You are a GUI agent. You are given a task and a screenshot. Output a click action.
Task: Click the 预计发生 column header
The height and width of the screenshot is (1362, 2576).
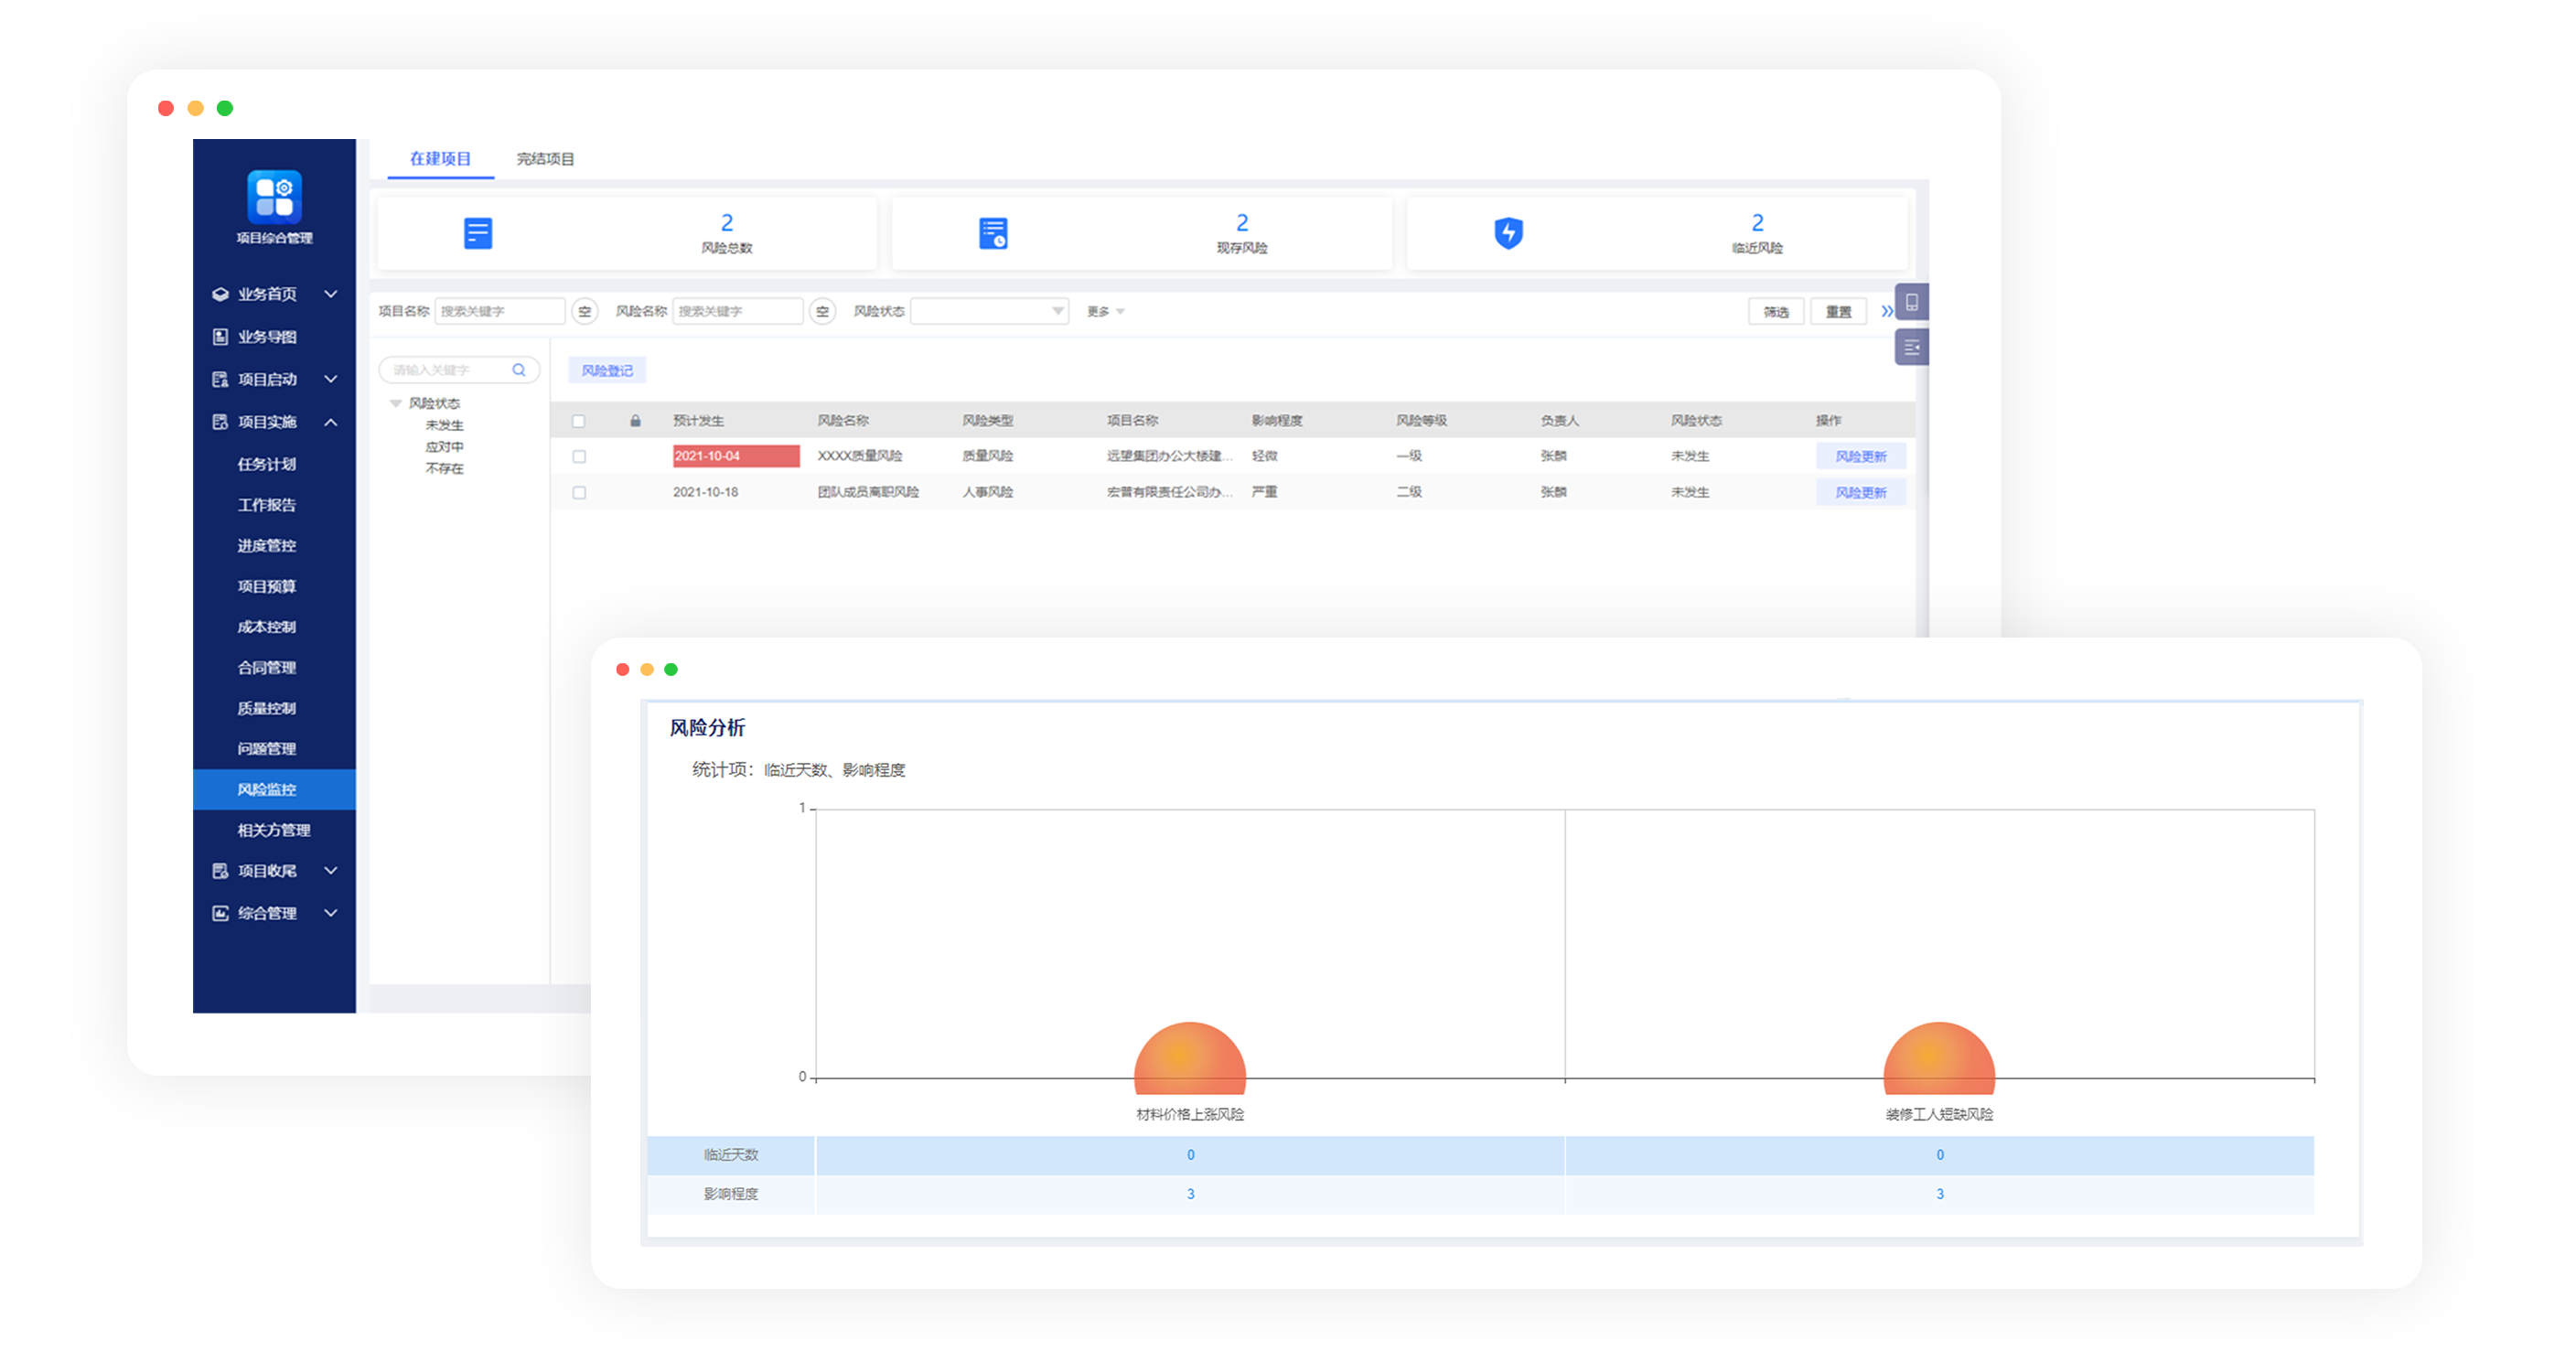(698, 421)
